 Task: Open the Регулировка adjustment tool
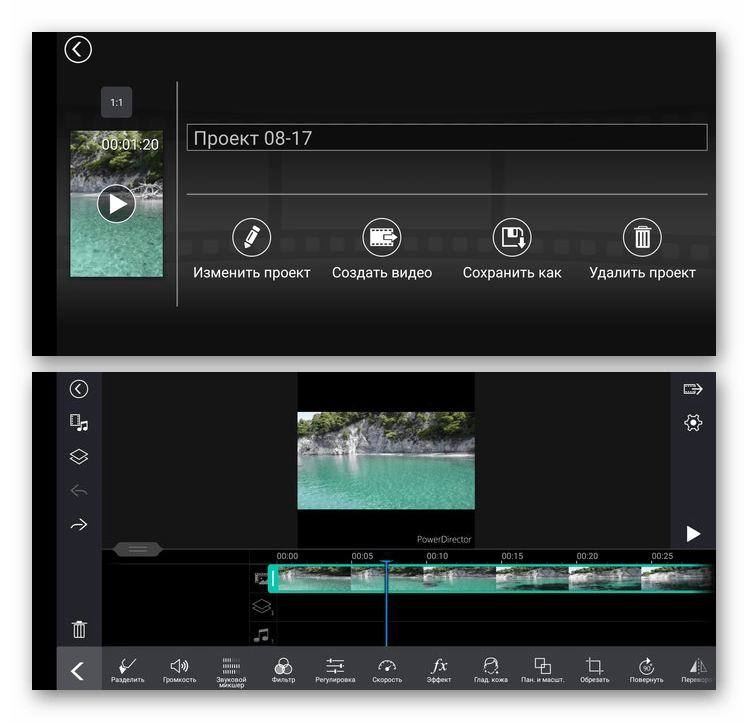[335, 670]
